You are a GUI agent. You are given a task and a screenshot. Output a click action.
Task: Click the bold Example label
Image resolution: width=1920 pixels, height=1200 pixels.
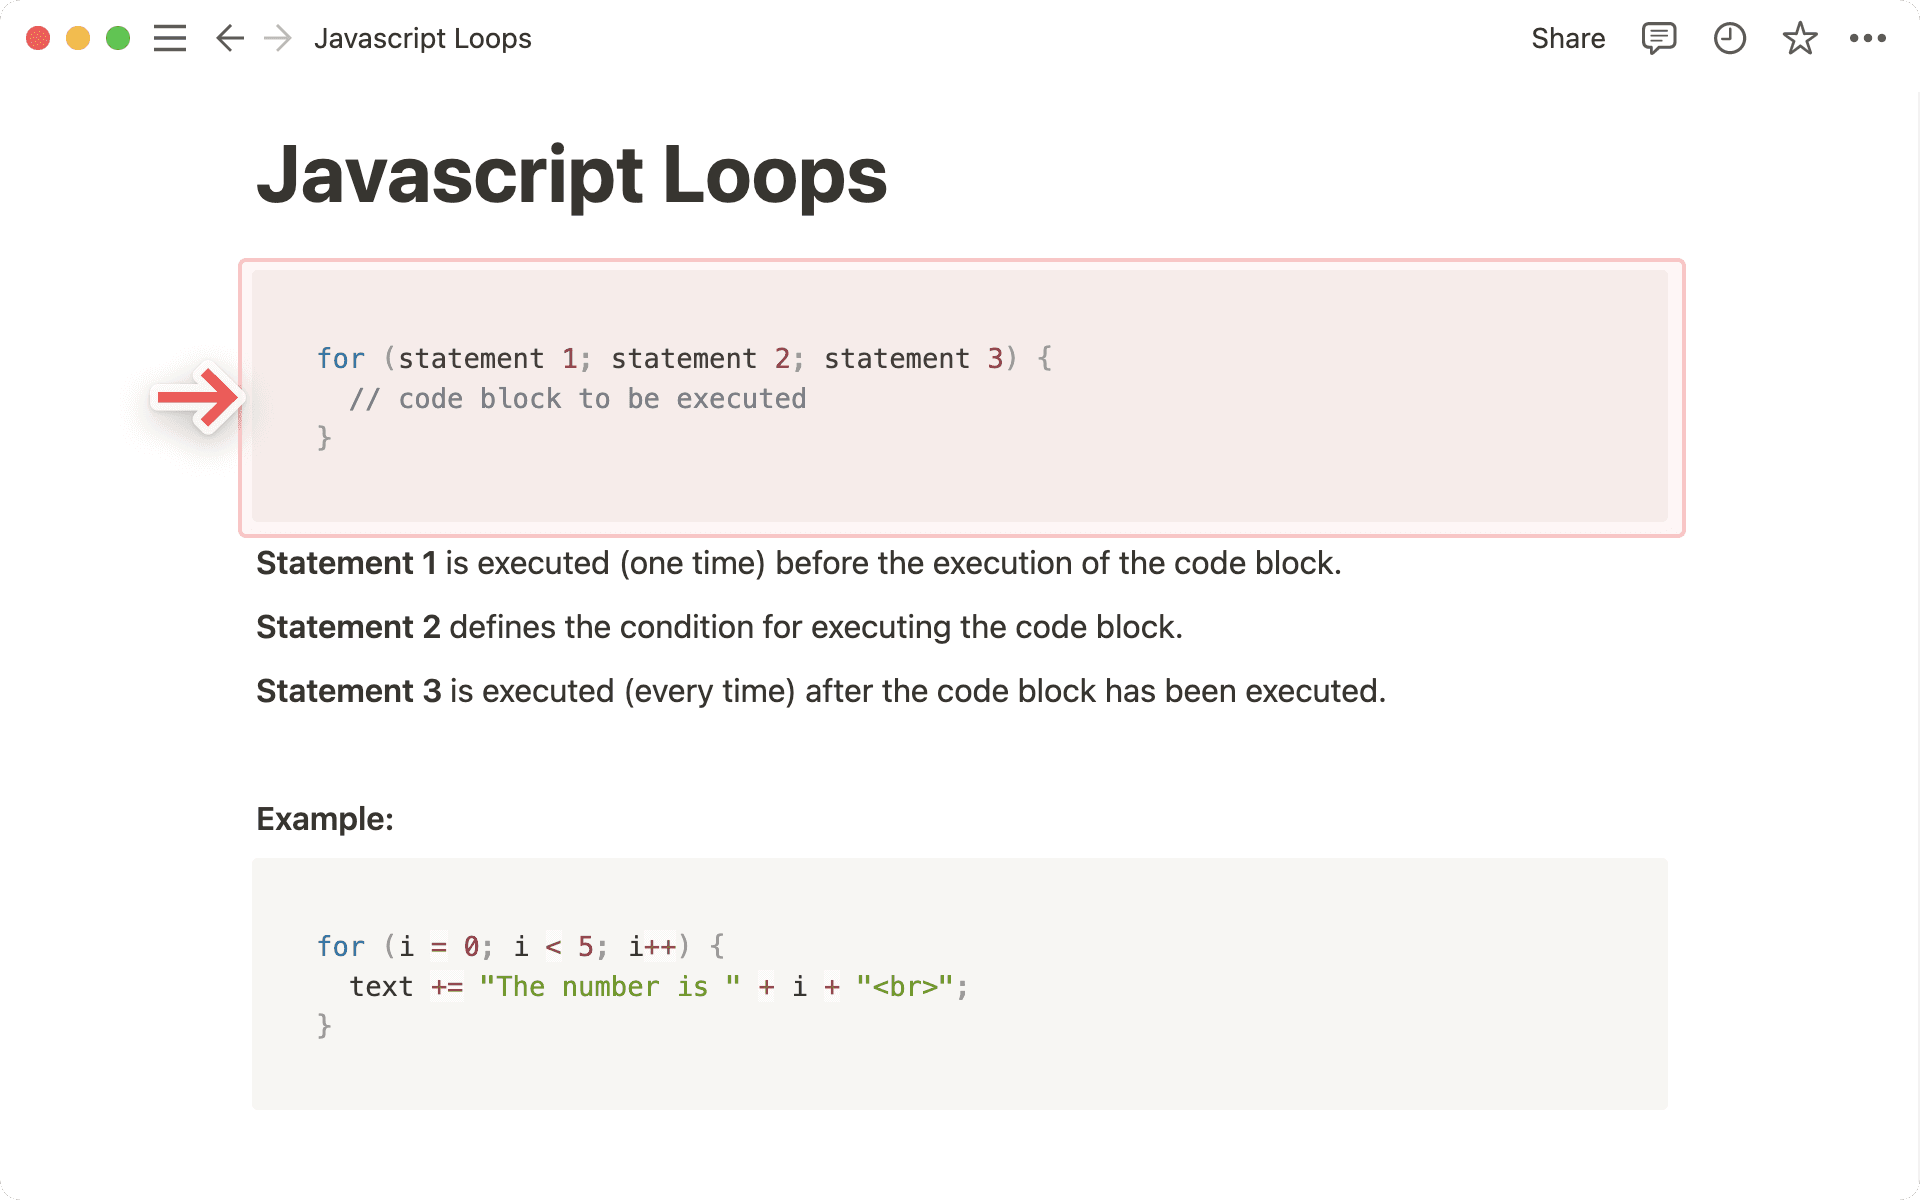coord(324,818)
